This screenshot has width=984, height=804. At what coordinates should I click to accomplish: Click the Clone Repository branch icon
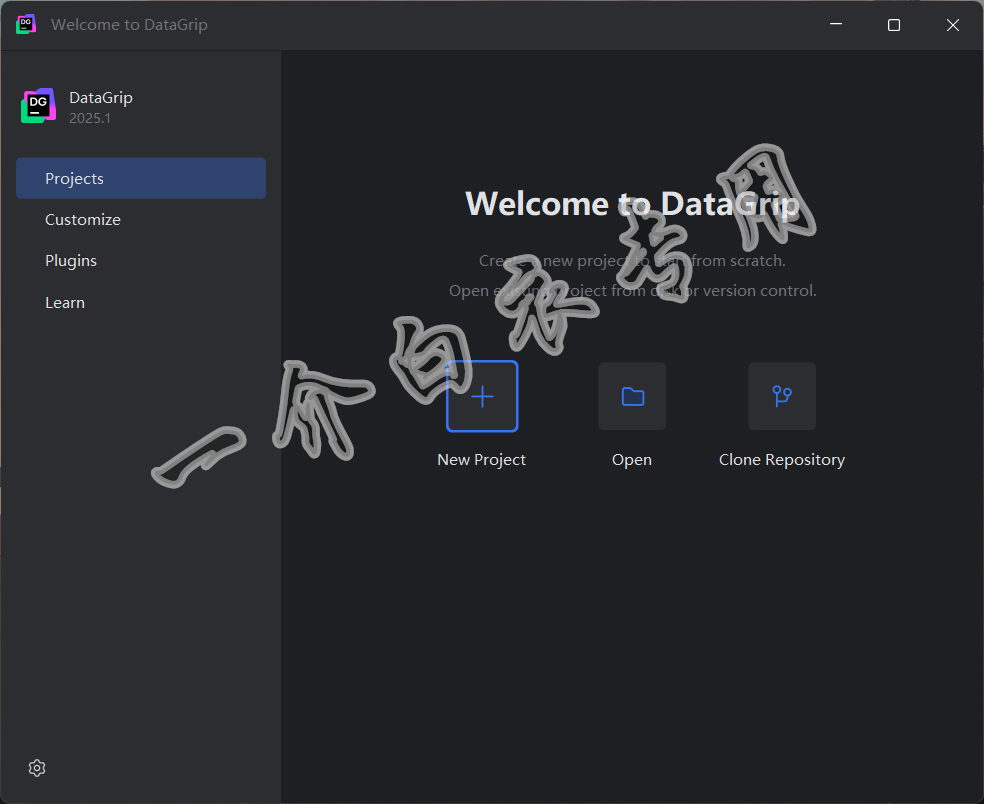[x=782, y=396]
